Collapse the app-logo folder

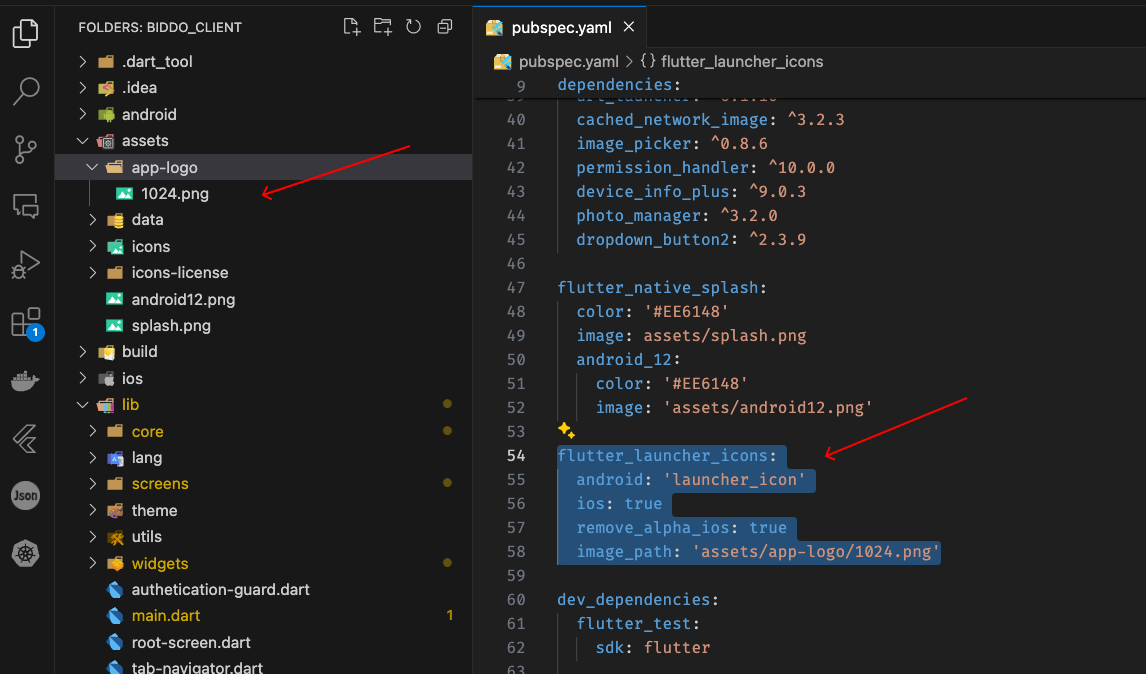point(92,167)
